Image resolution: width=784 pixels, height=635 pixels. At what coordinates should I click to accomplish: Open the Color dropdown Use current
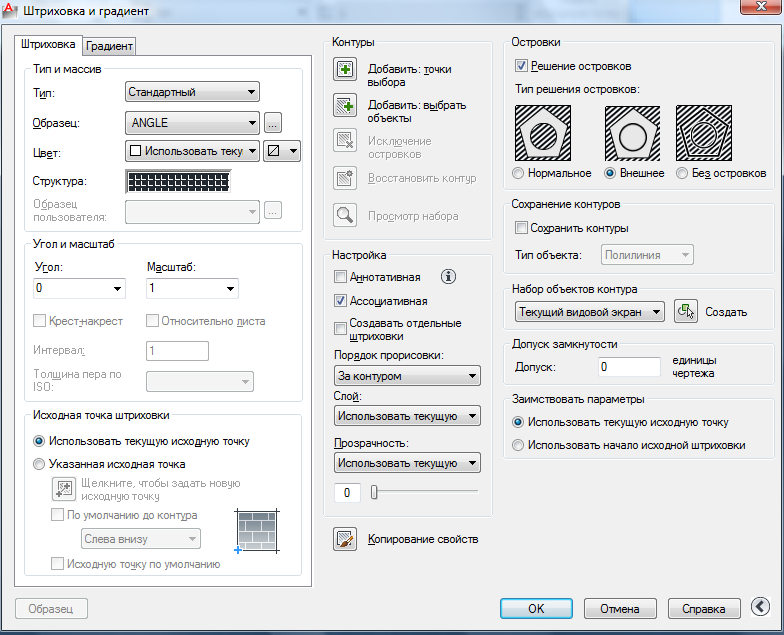(x=192, y=150)
